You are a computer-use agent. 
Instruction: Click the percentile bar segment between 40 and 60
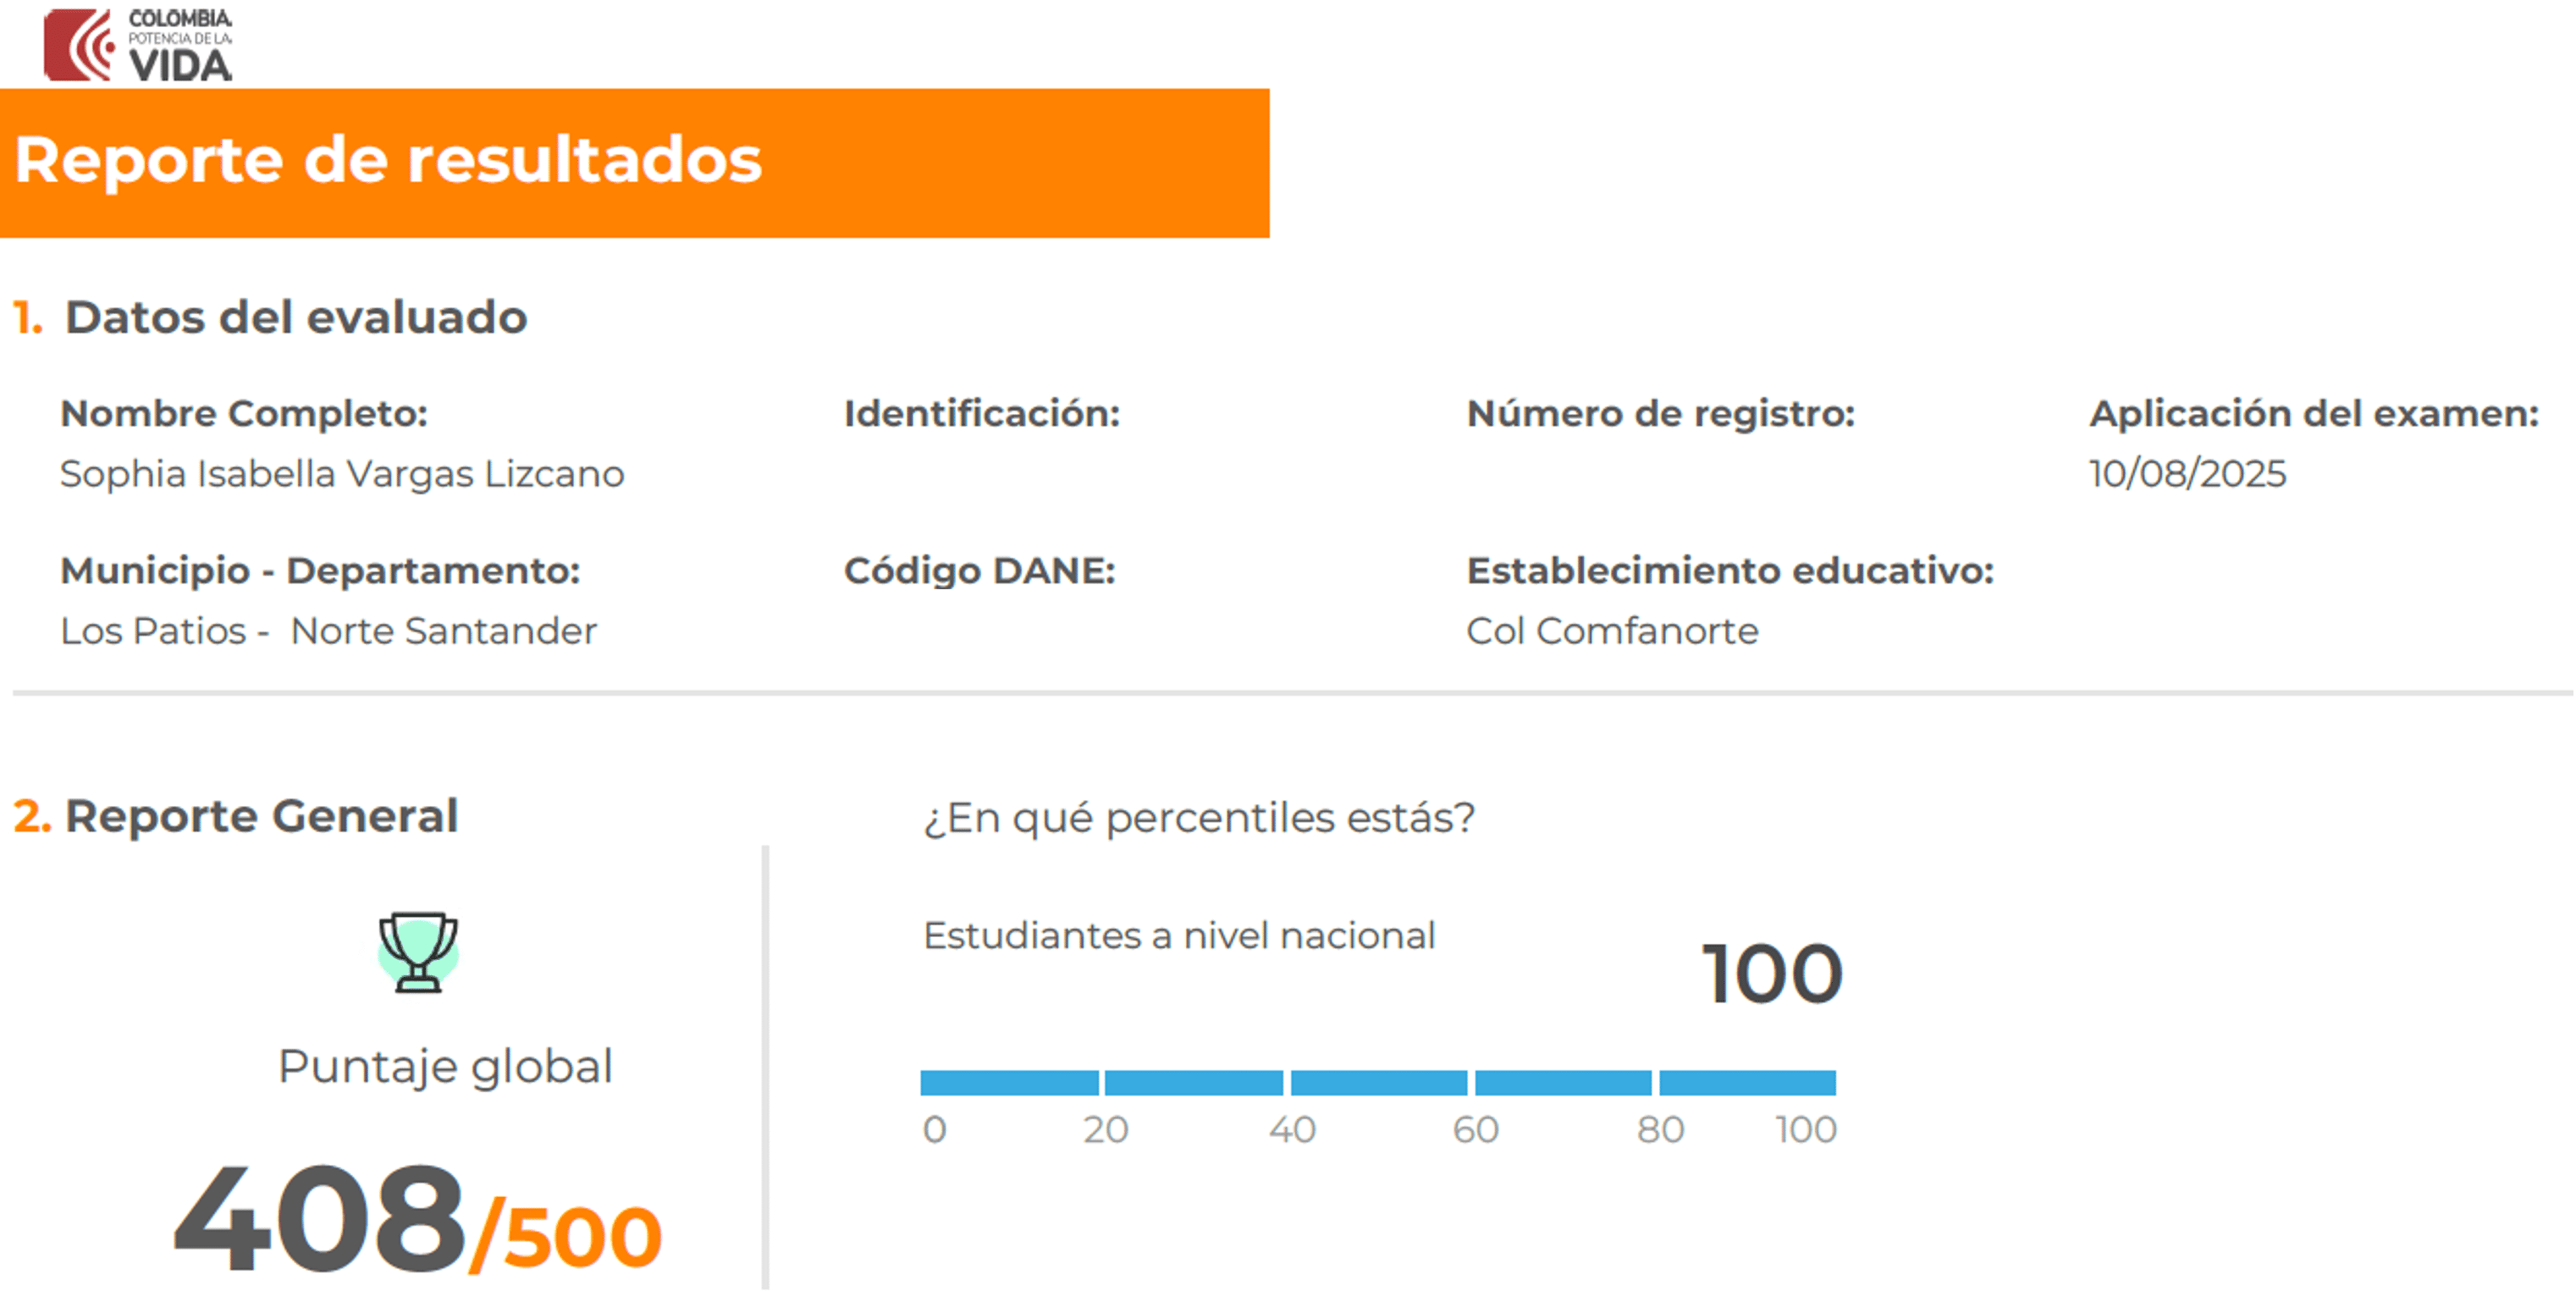(1378, 1083)
